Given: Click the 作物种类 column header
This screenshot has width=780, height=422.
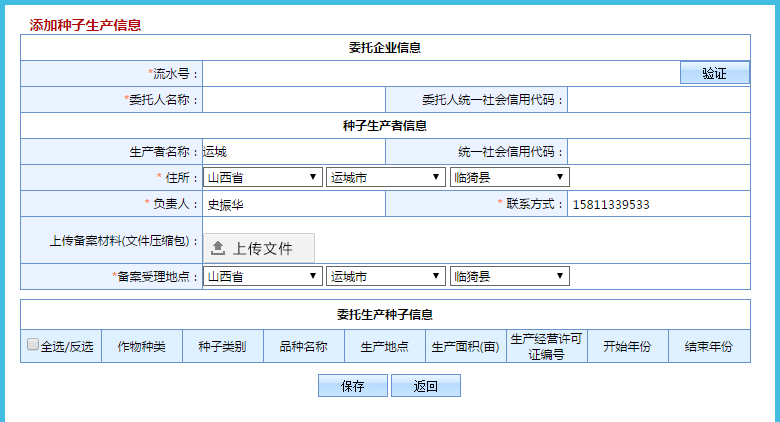Looking at the screenshot, I should 142,346.
